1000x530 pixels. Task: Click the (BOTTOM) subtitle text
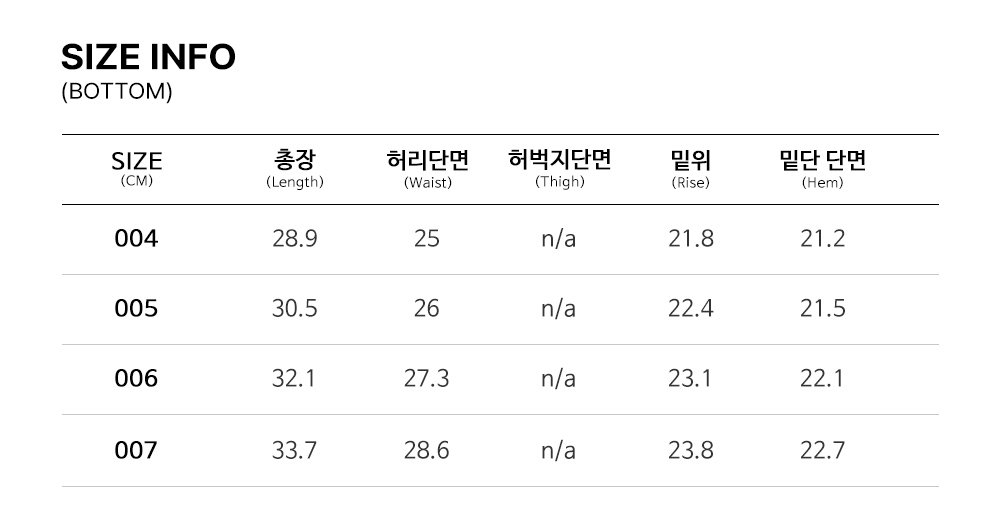(x=117, y=92)
